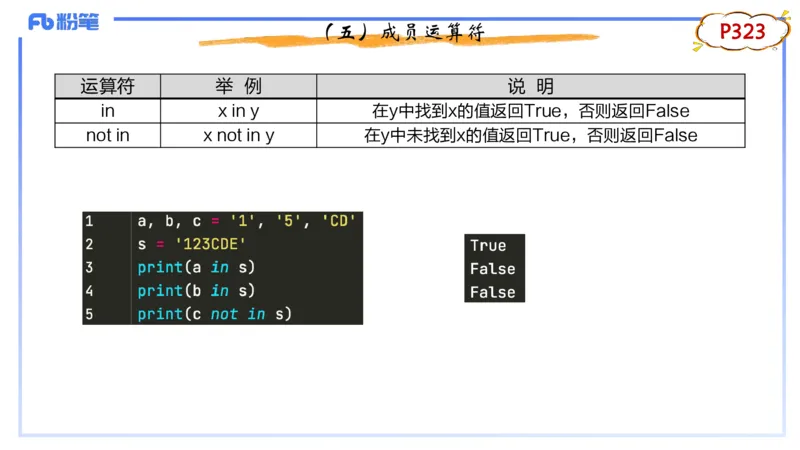Image resolution: width=800 pixels, height=450 pixels.
Task: Click the True output line
Action: (488, 246)
